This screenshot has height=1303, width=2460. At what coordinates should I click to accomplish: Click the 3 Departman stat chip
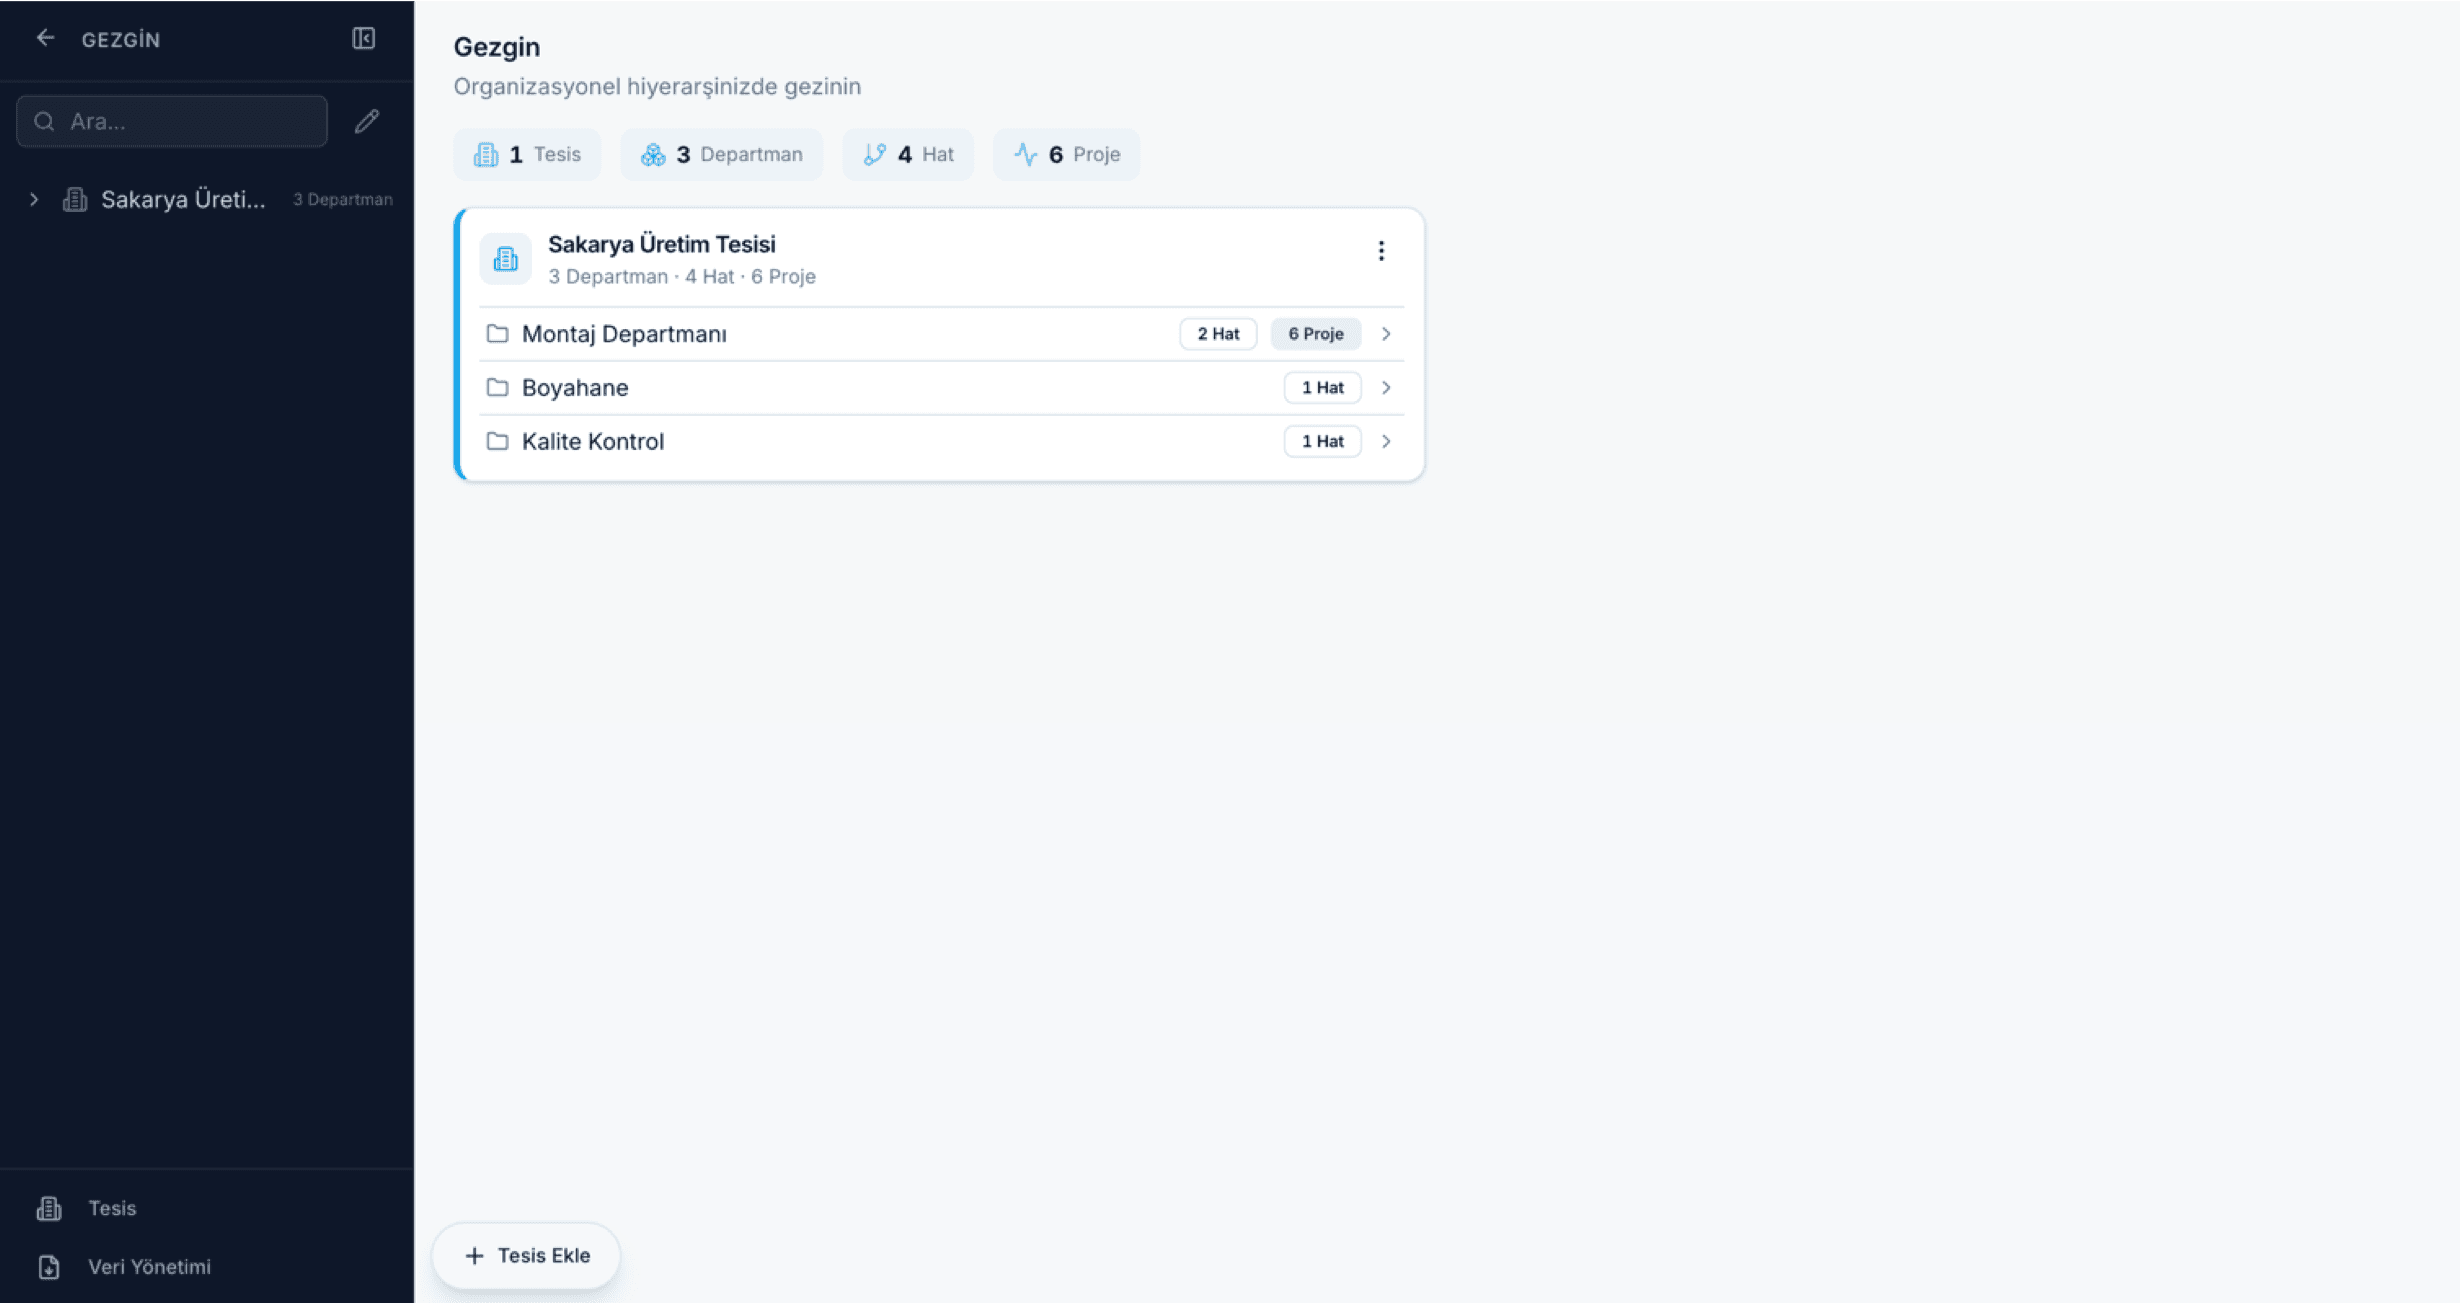coord(721,154)
